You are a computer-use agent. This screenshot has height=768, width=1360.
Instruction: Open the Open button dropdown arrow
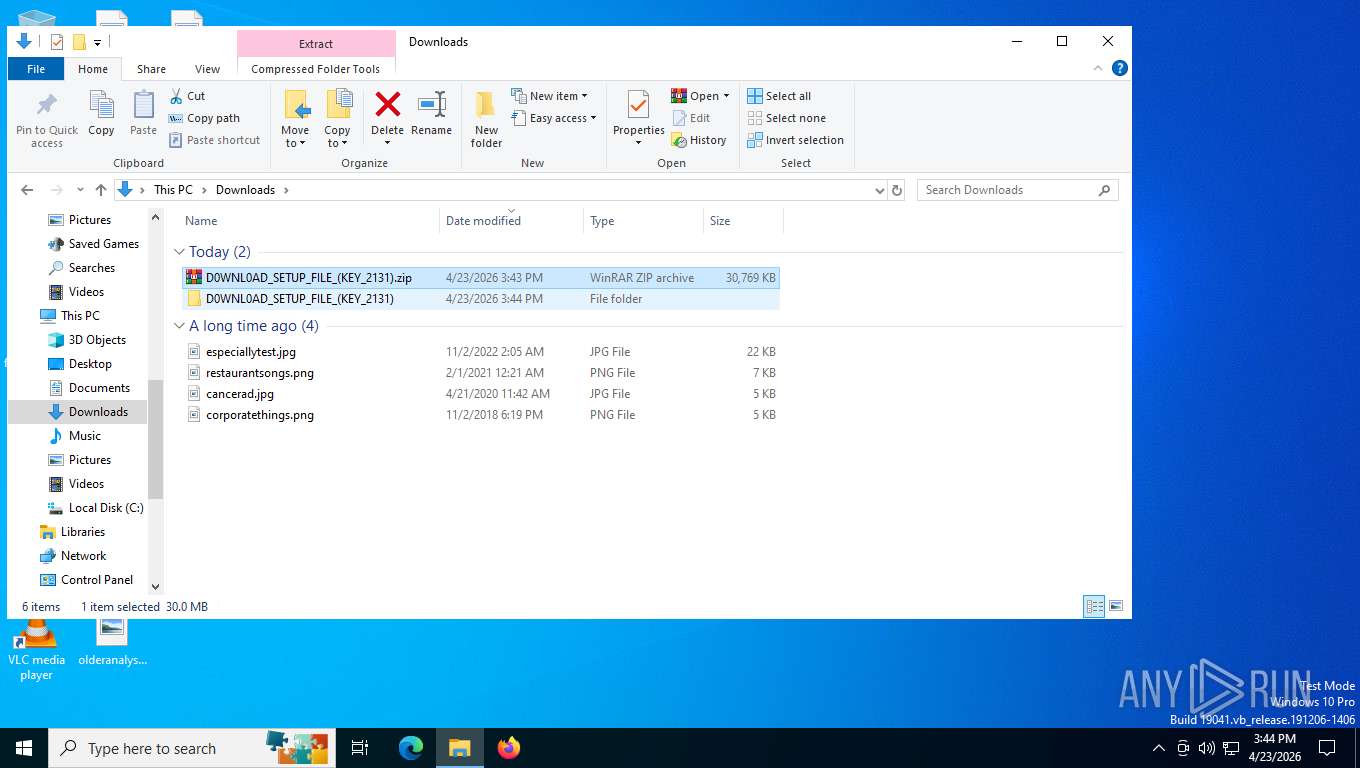(726, 96)
